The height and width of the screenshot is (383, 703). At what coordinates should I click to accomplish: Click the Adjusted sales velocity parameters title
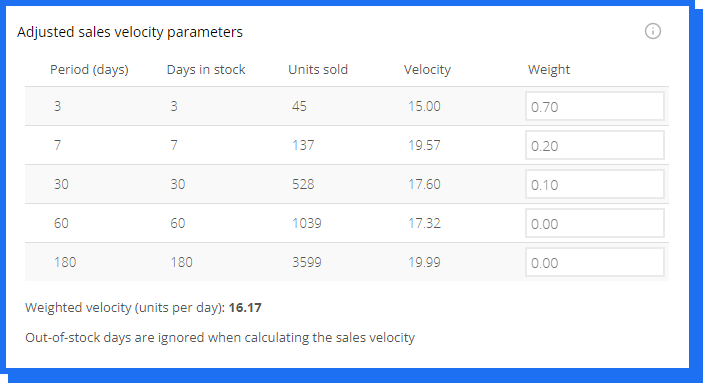pos(130,32)
